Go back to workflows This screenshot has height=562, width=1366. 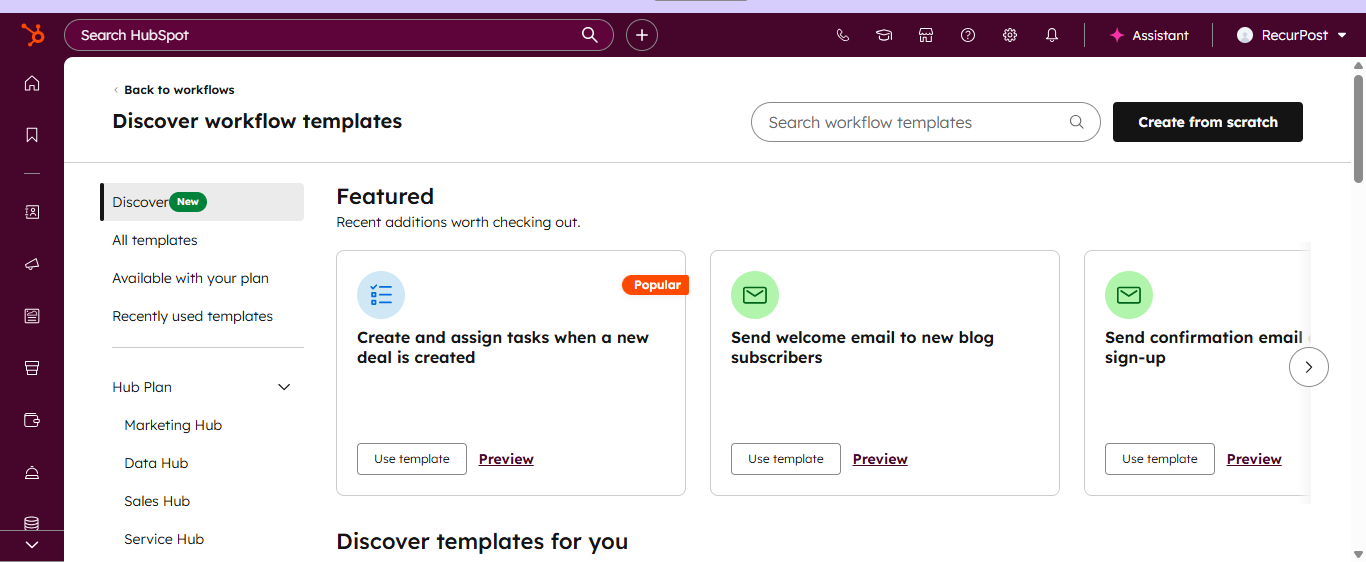click(174, 90)
